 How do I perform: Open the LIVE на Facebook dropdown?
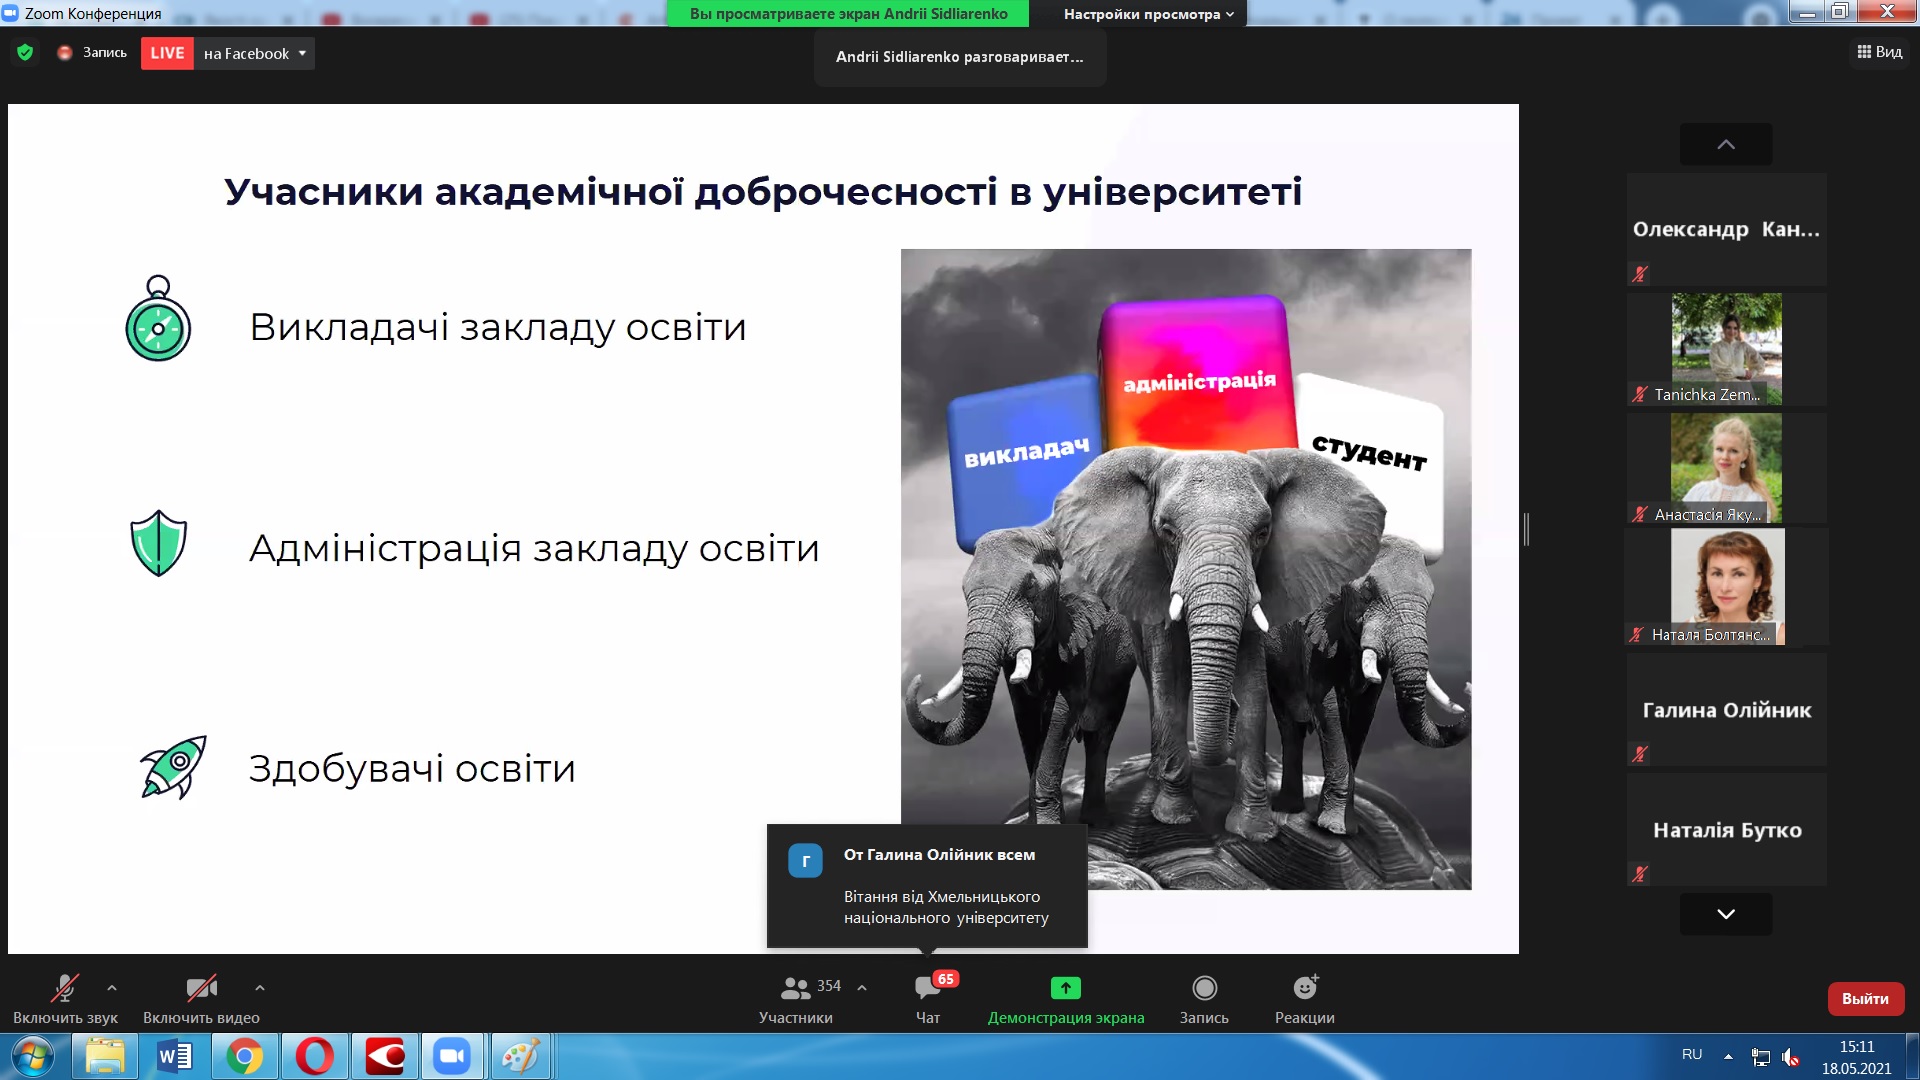301,54
